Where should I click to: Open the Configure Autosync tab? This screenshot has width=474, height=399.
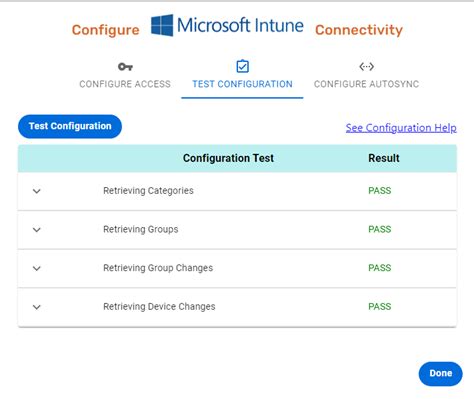(x=366, y=84)
